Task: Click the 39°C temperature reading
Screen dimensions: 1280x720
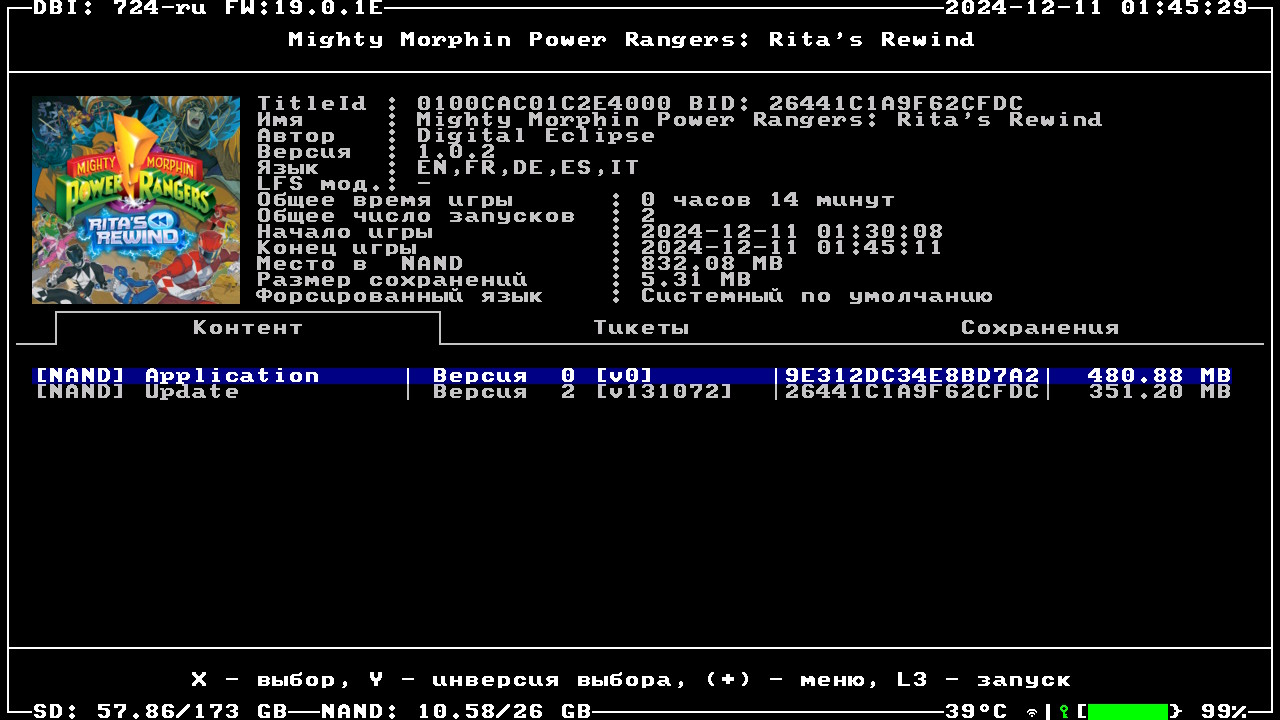Action: coord(976,711)
